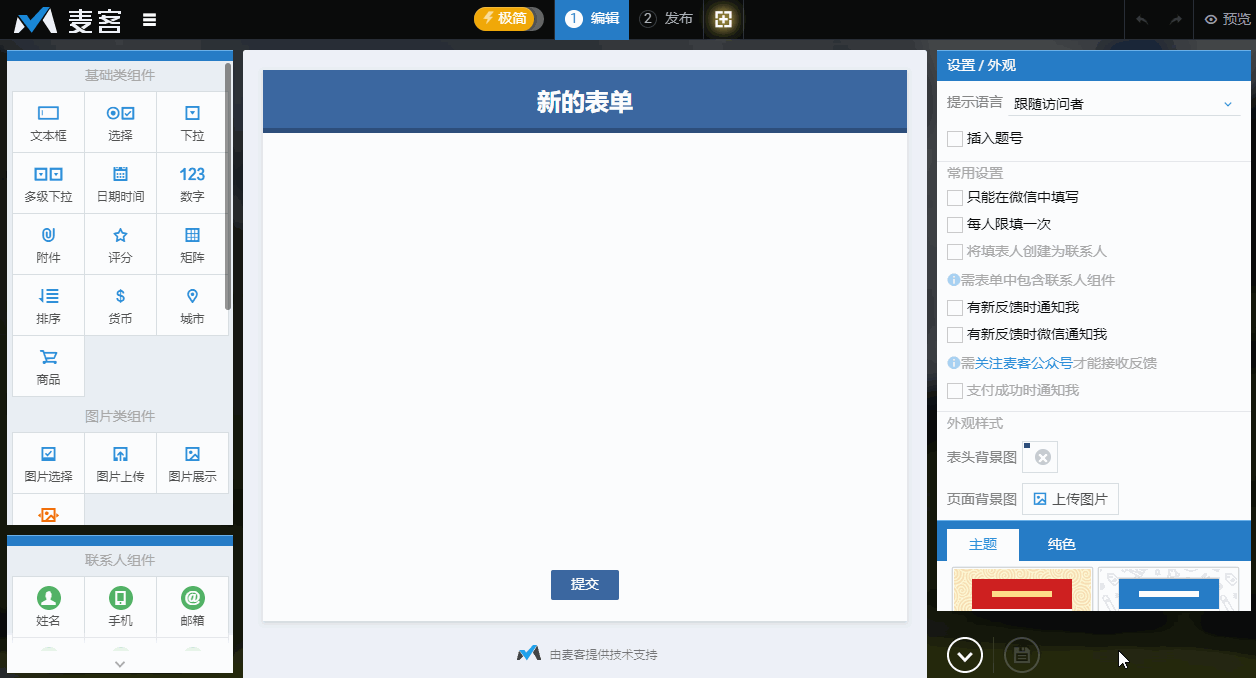Viewport: 1256px width, 678px height.
Task: Go to step 2 发布 tab
Action: (x=666, y=19)
